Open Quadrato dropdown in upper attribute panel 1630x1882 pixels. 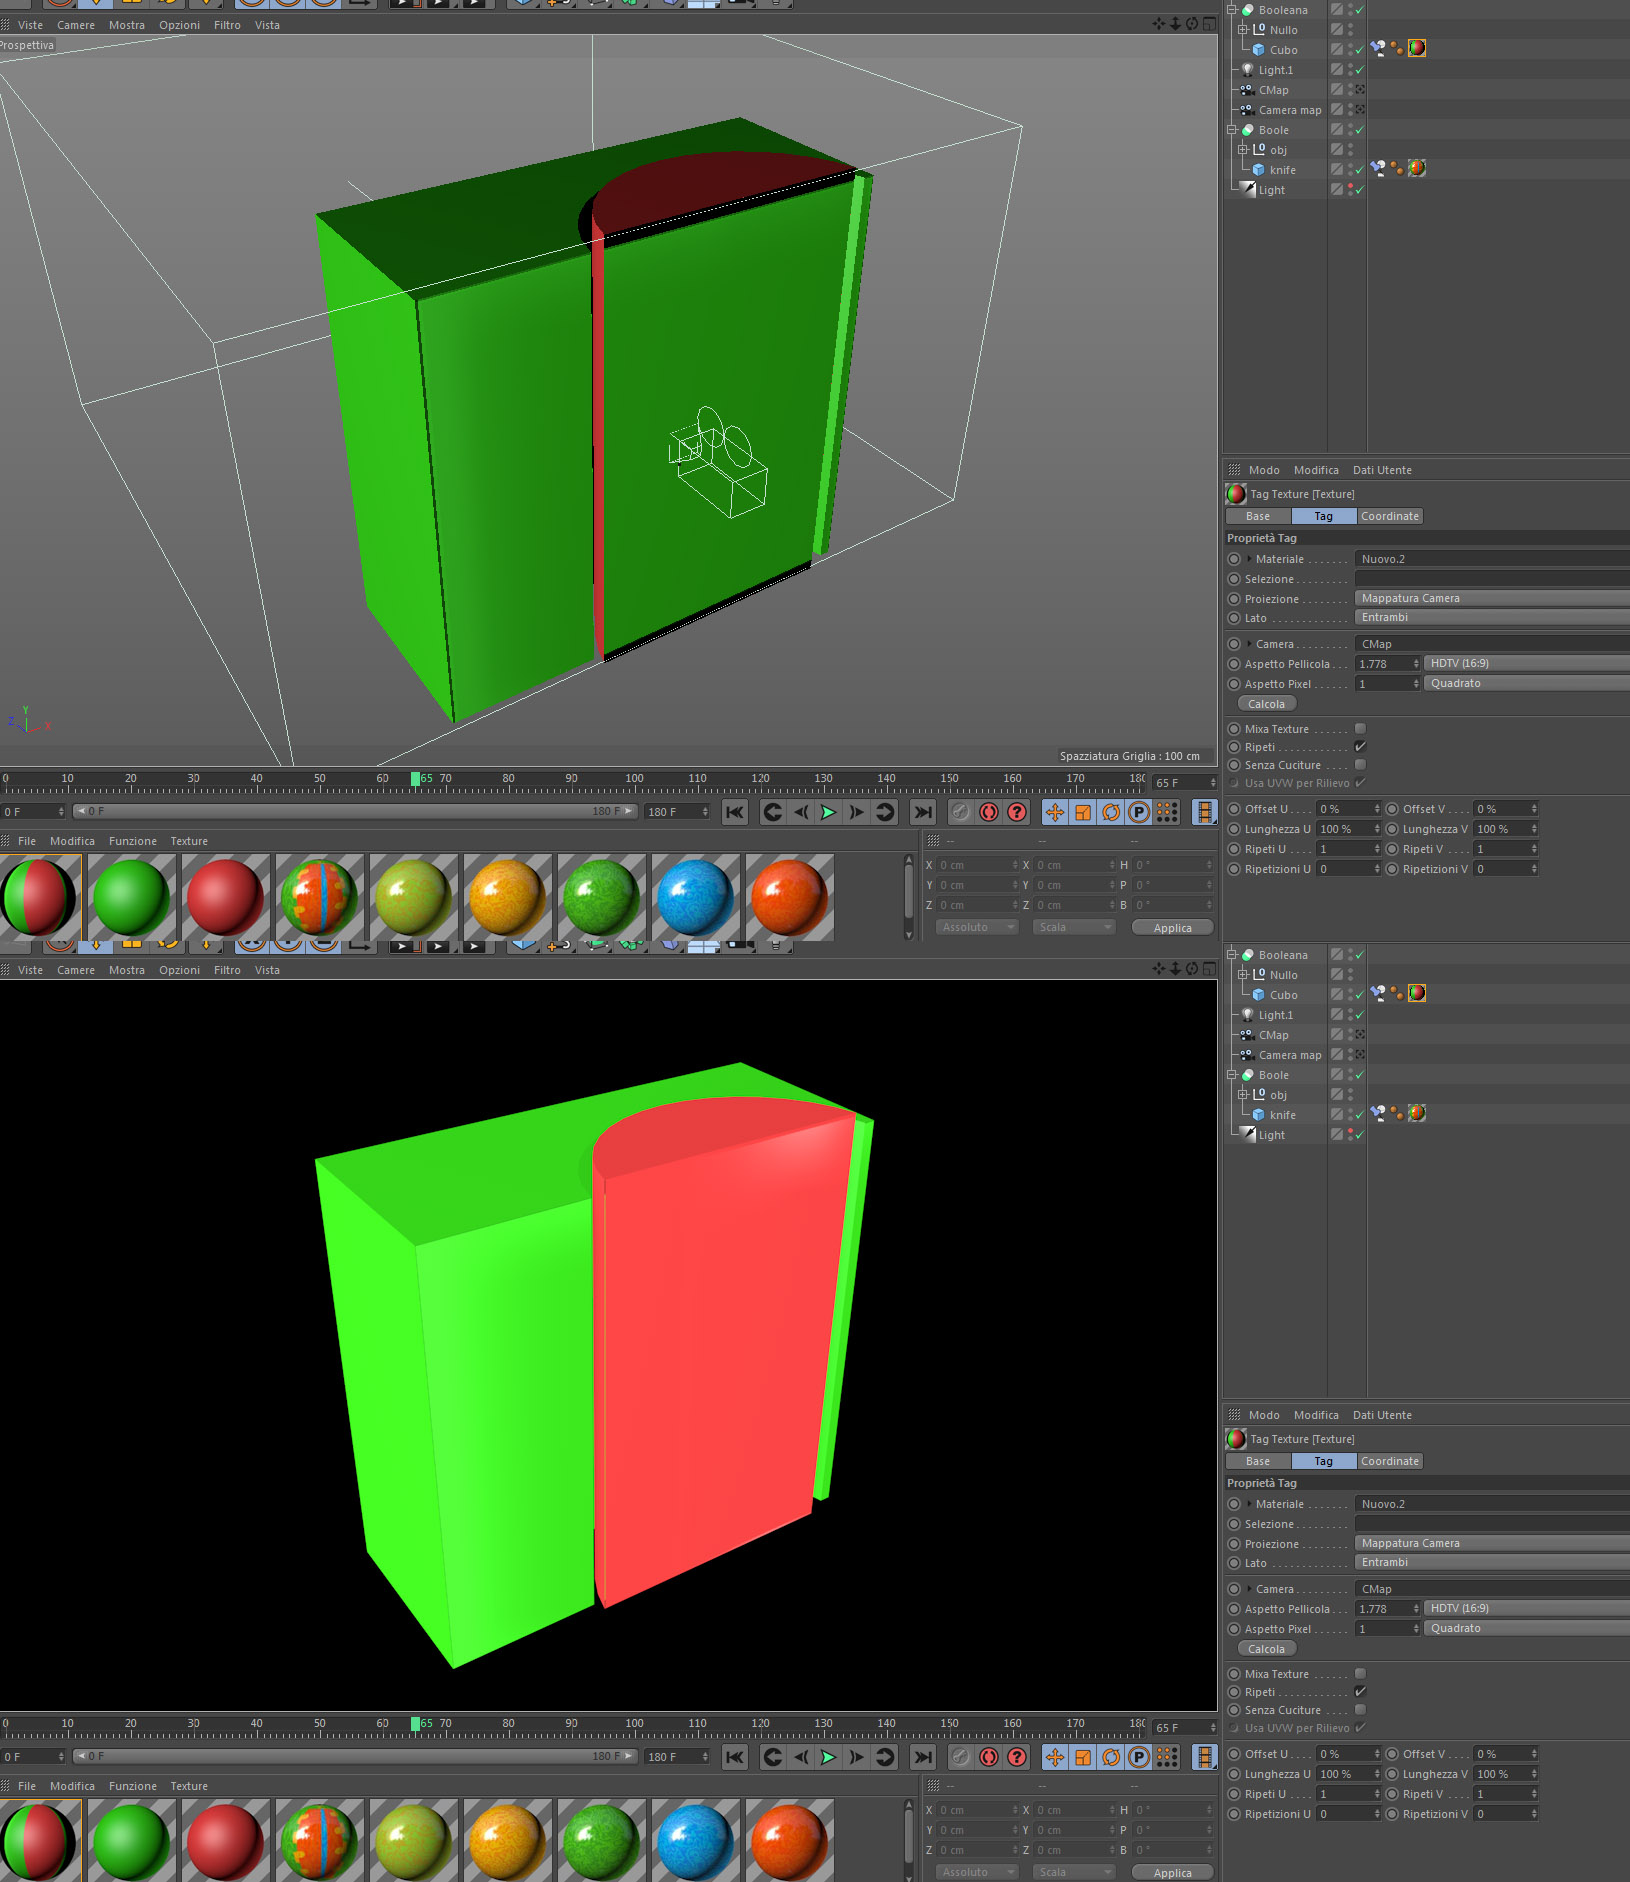pos(1527,683)
